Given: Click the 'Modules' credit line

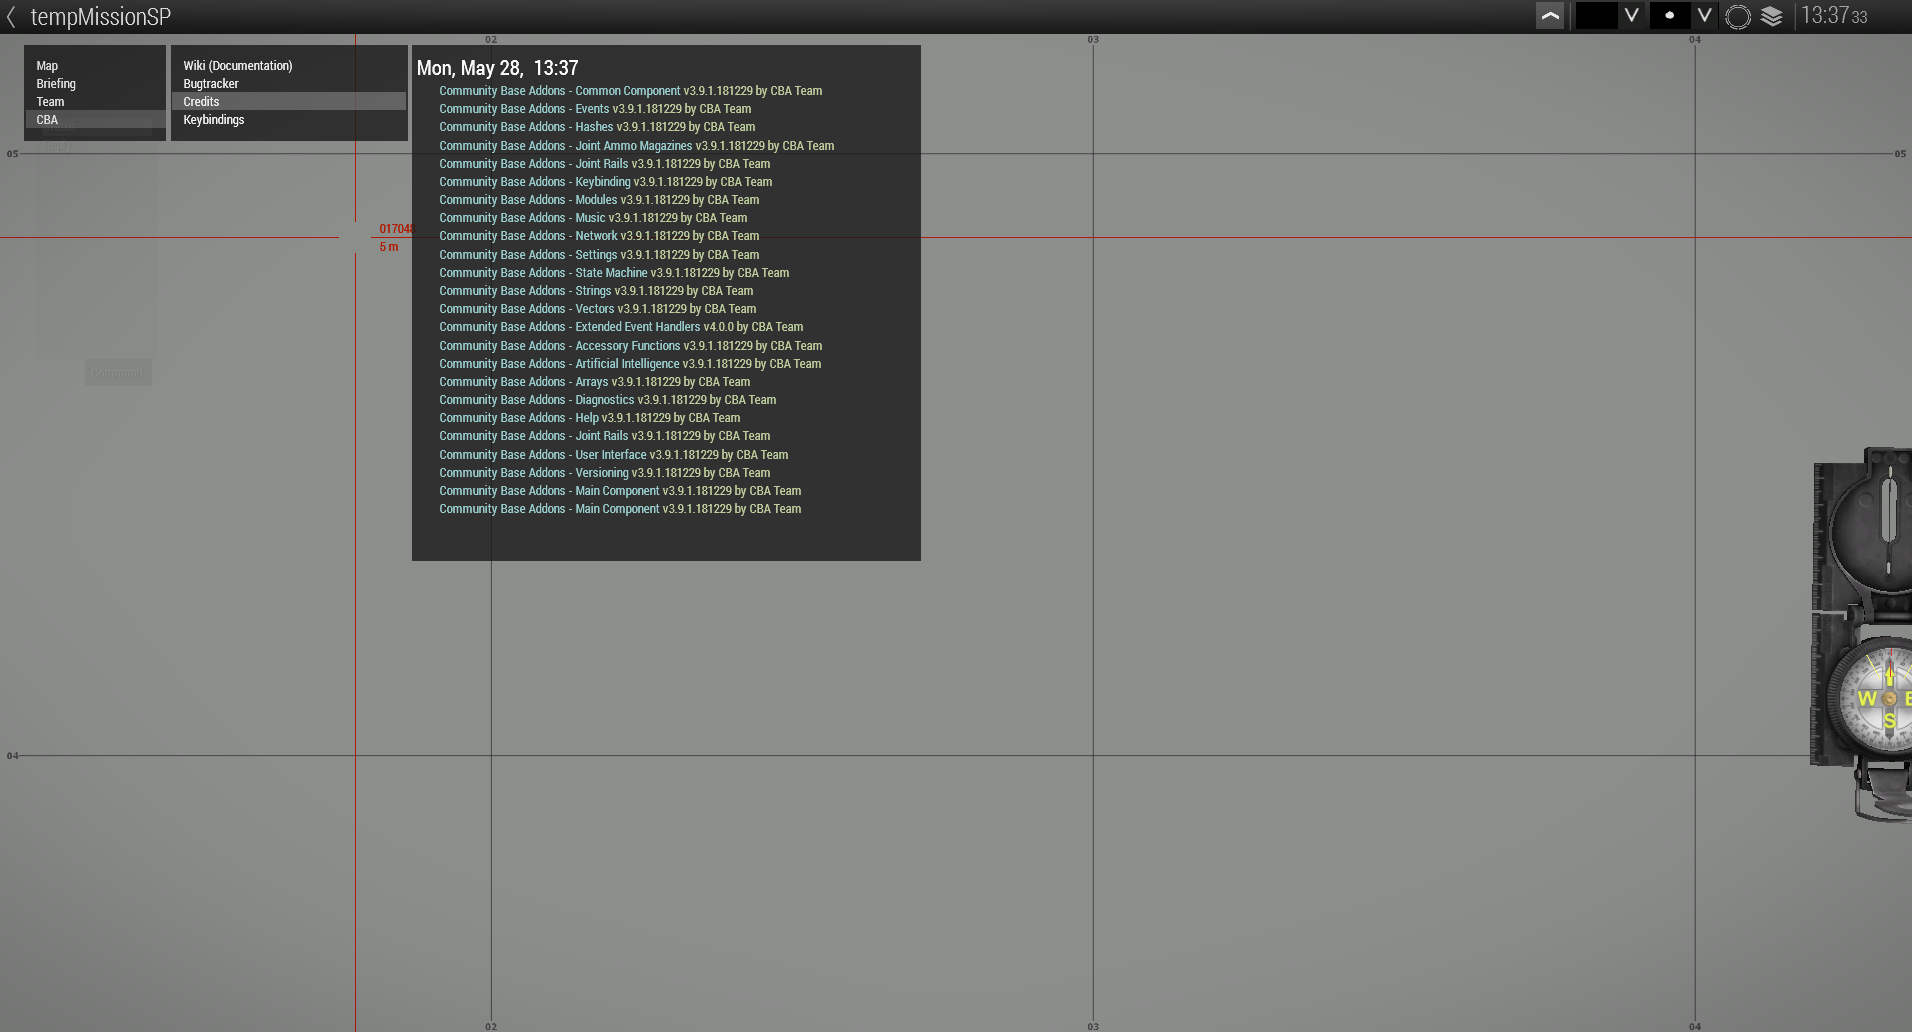Looking at the screenshot, I should pos(599,200).
